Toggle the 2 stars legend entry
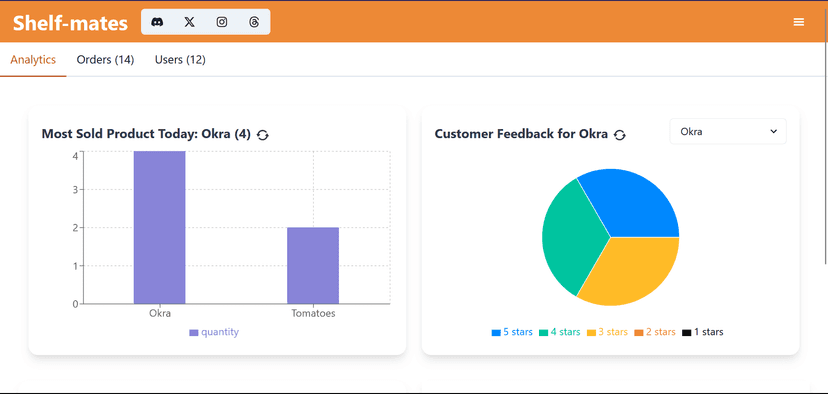 coord(655,332)
